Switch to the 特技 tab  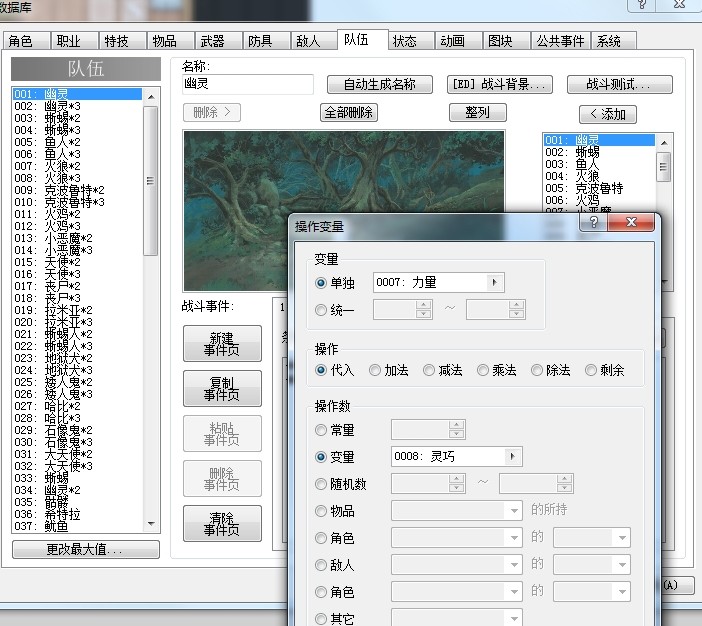click(x=122, y=41)
